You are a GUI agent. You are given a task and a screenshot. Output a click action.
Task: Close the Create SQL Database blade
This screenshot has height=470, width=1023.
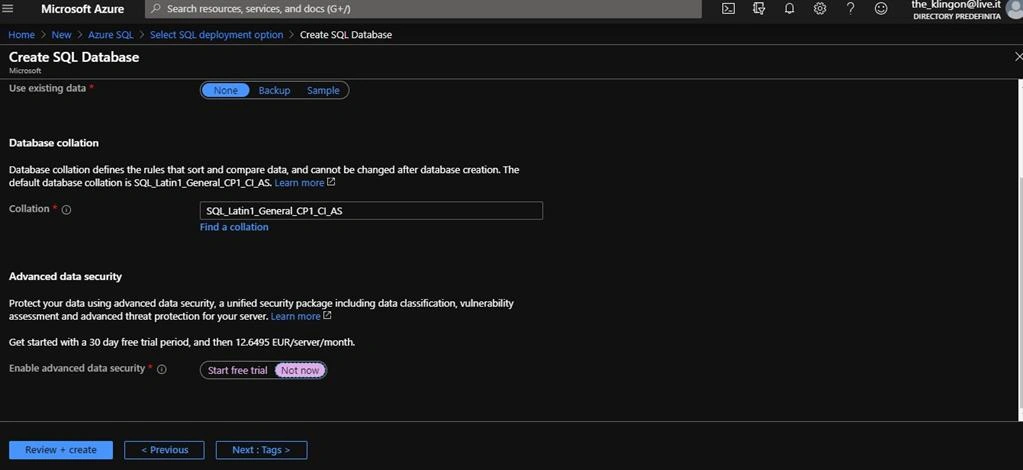coord(1018,57)
